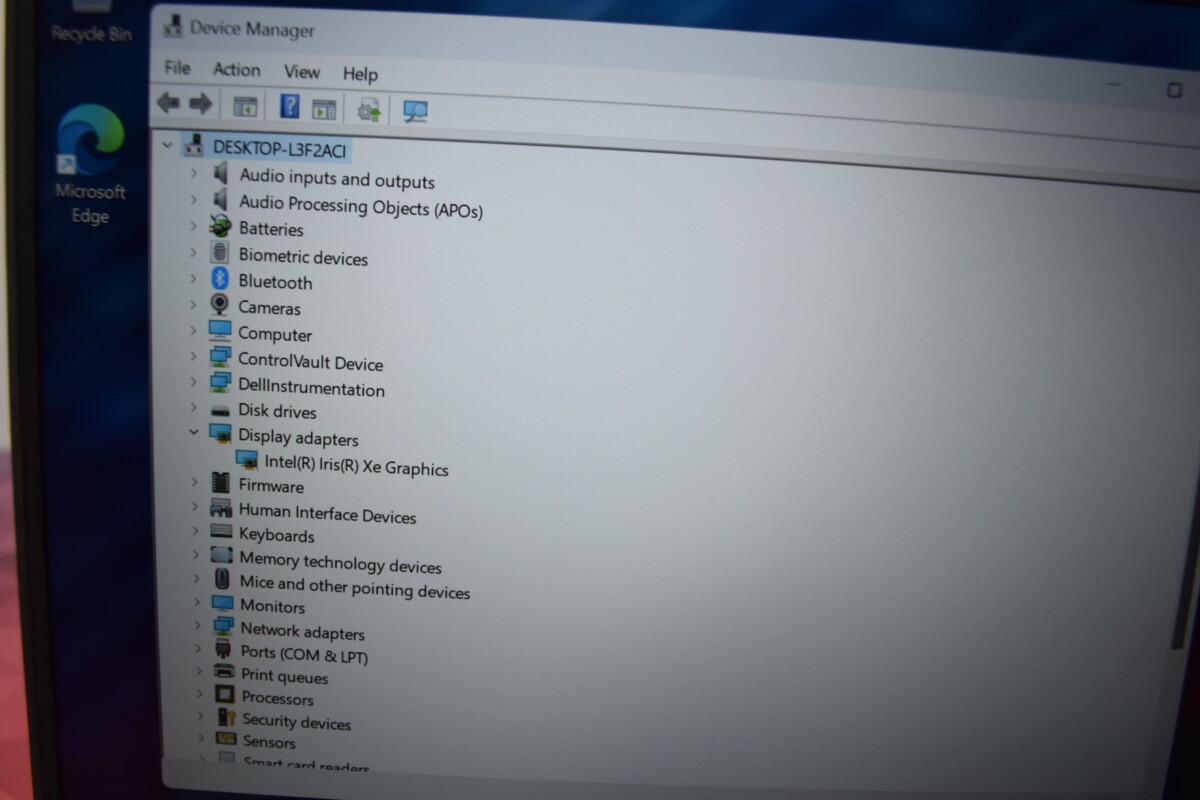Click the Back arrow toolbar icon
Image resolution: width=1200 pixels, height=800 pixels.
pos(168,102)
